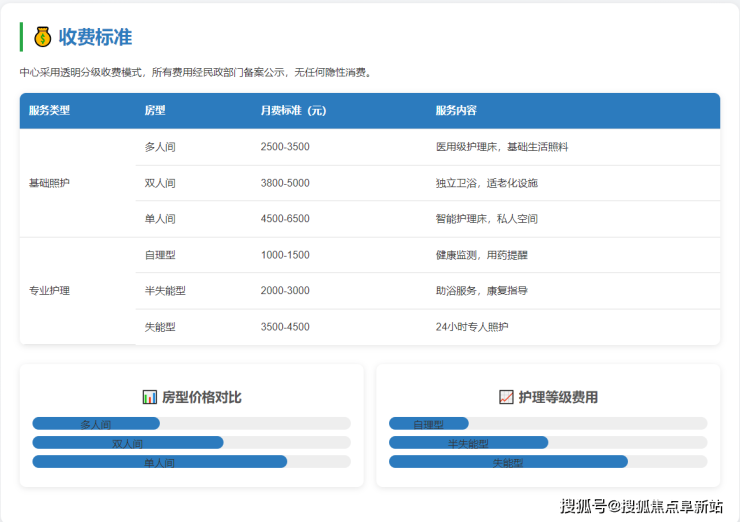Select the 服务类型 column header
Image resolution: width=740 pixels, height=522 pixels.
[50, 110]
